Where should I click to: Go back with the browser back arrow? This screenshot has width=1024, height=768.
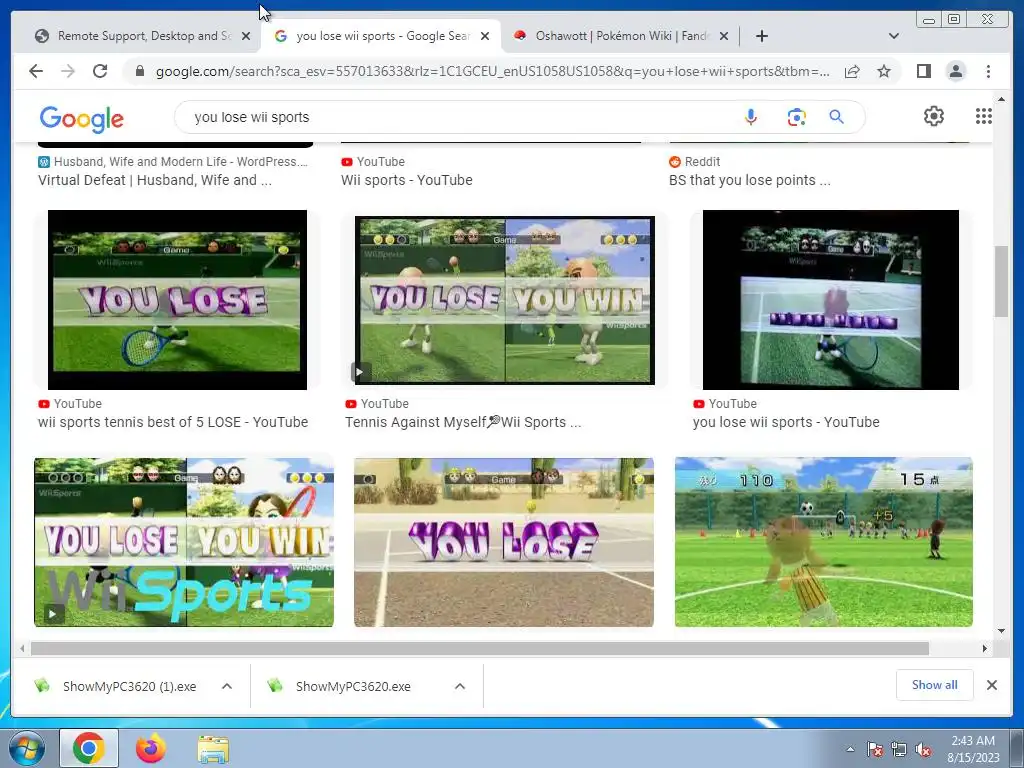coord(36,71)
